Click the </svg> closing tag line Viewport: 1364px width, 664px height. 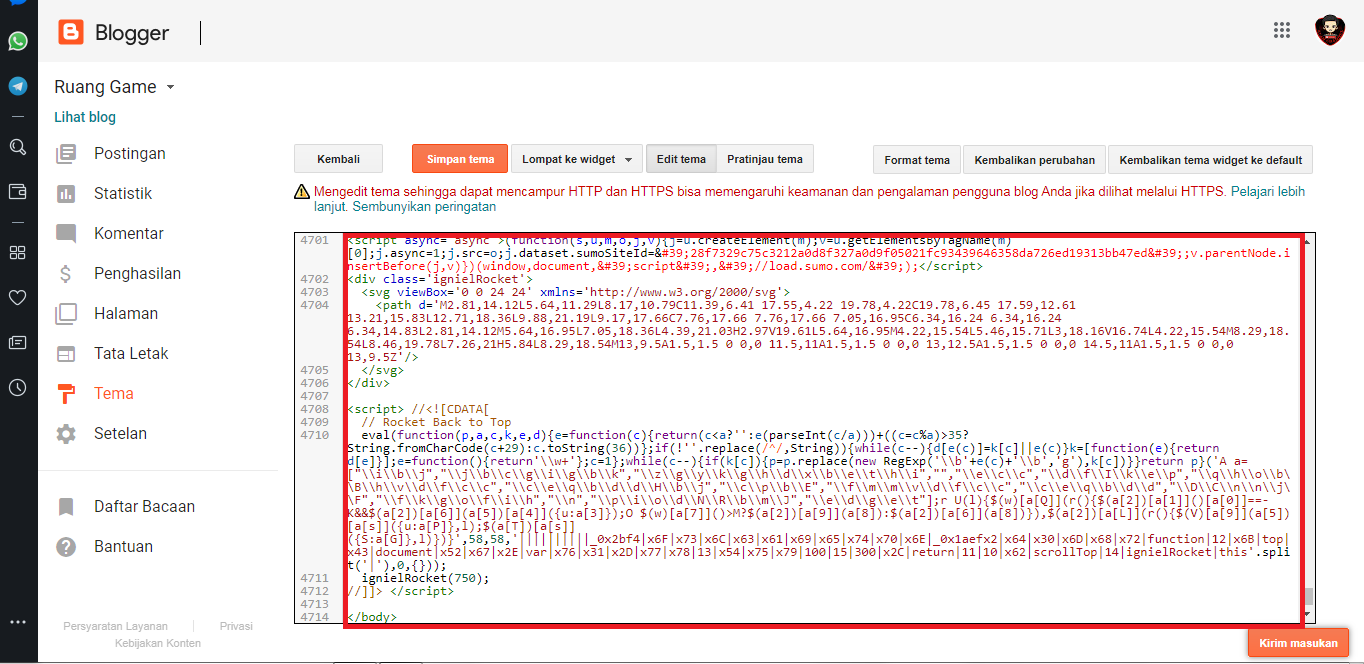click(384, 370)
